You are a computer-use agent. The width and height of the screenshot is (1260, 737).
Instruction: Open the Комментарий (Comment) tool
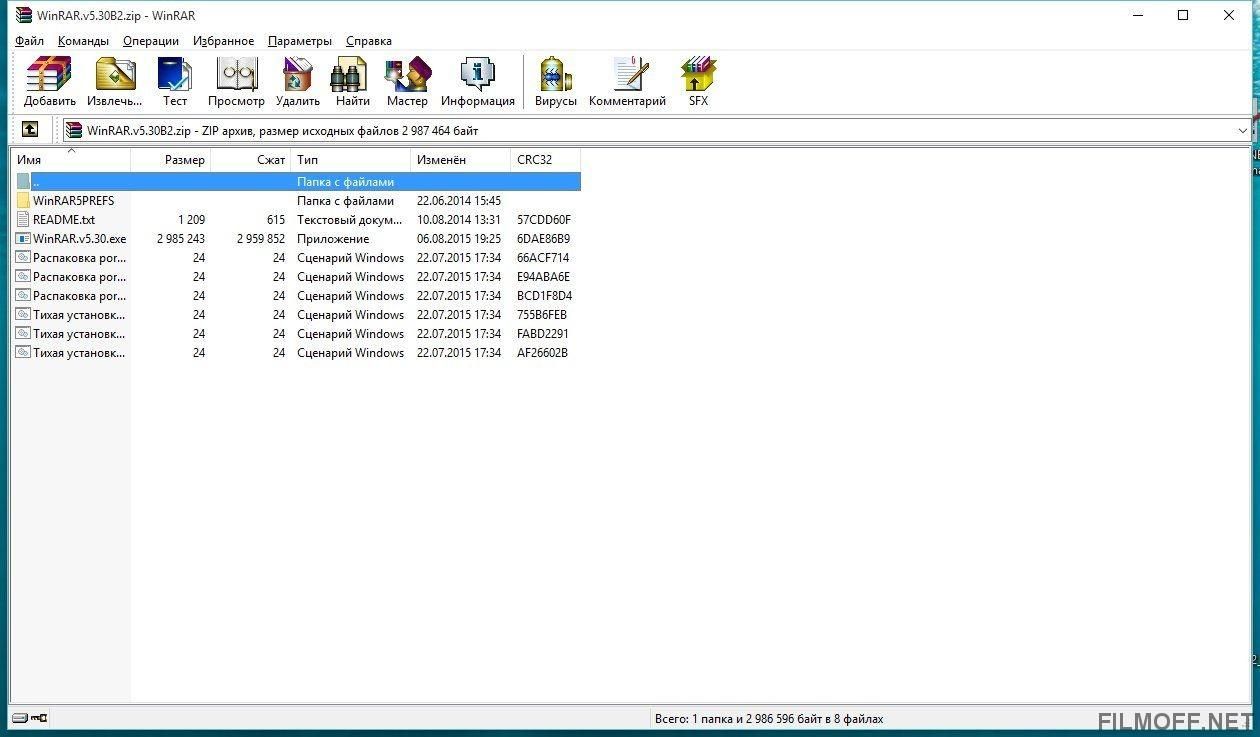click(x=627, y=81)
